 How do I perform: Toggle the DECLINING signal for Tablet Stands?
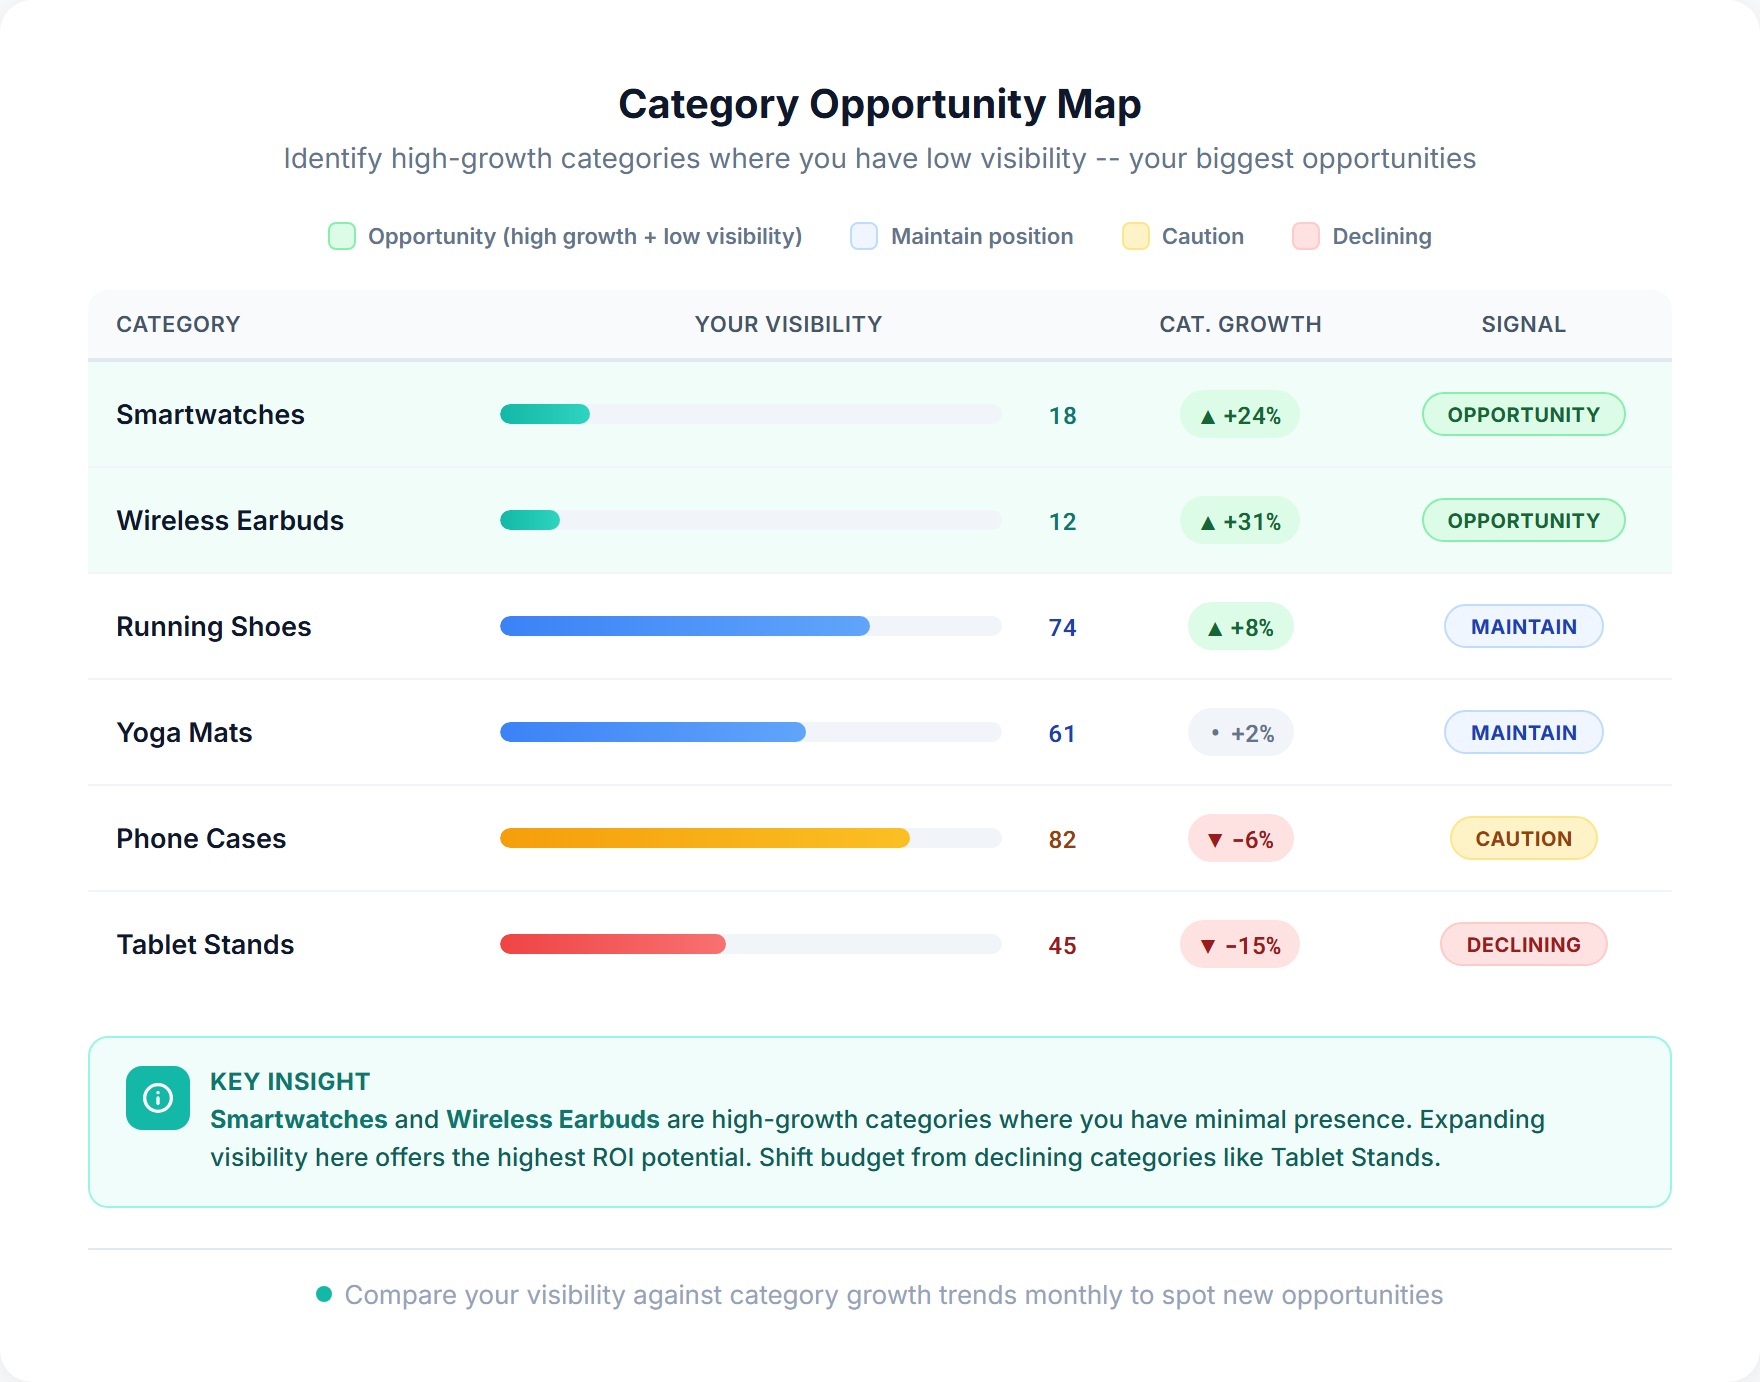1523,944
